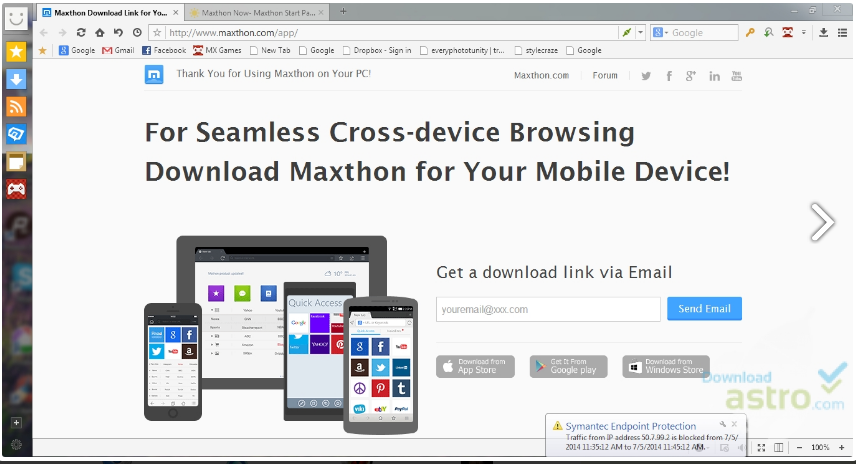This screenshot has height=464, width=856.
Task: Open the New Tab bookmark
Action: tap(270, 50)
